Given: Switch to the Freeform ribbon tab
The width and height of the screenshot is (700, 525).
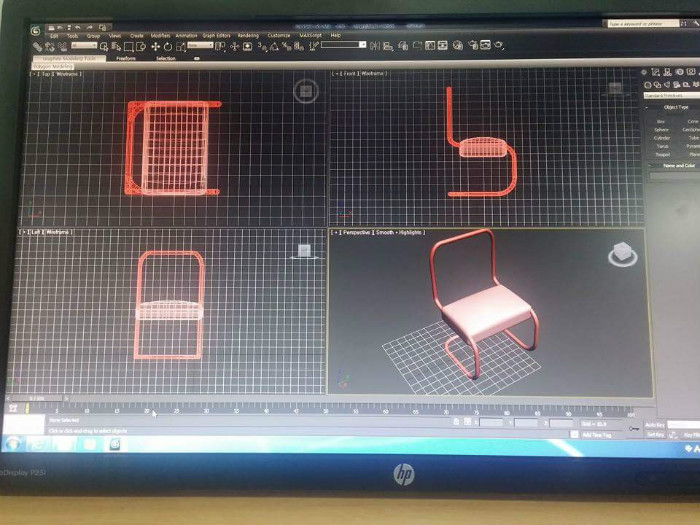Looking at the screenshot, I should click(x=126, y=58).
